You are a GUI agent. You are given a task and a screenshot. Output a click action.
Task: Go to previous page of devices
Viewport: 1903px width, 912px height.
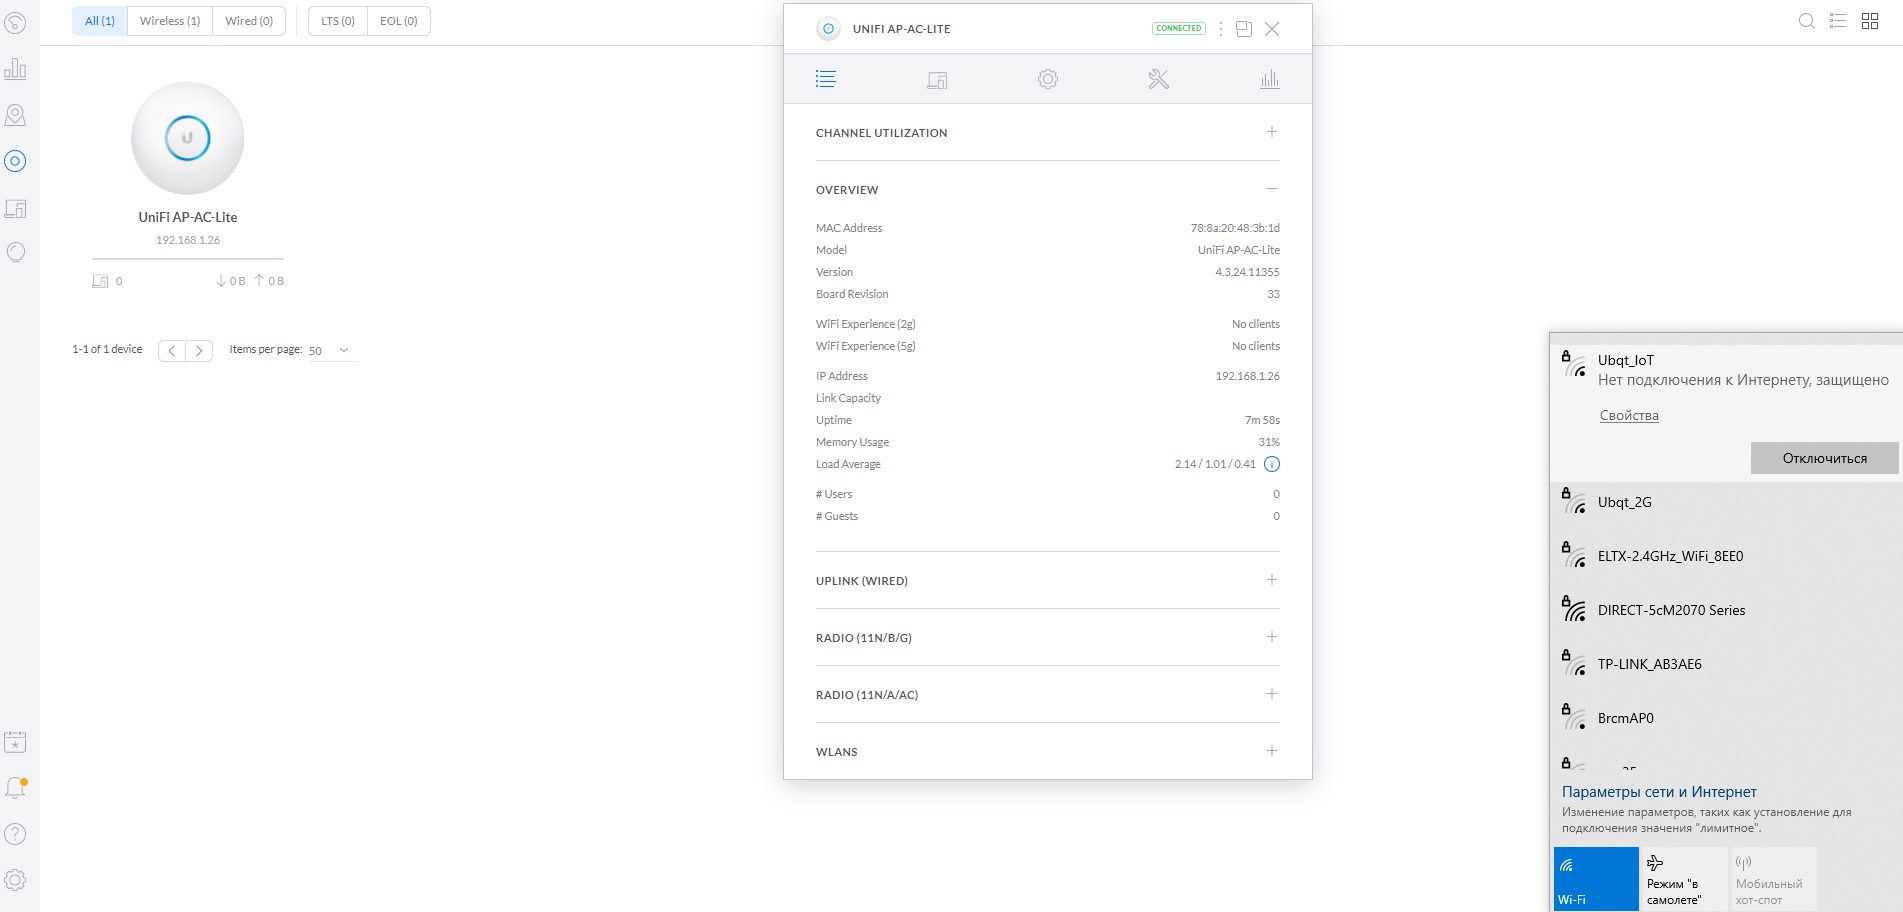(172, 350)
